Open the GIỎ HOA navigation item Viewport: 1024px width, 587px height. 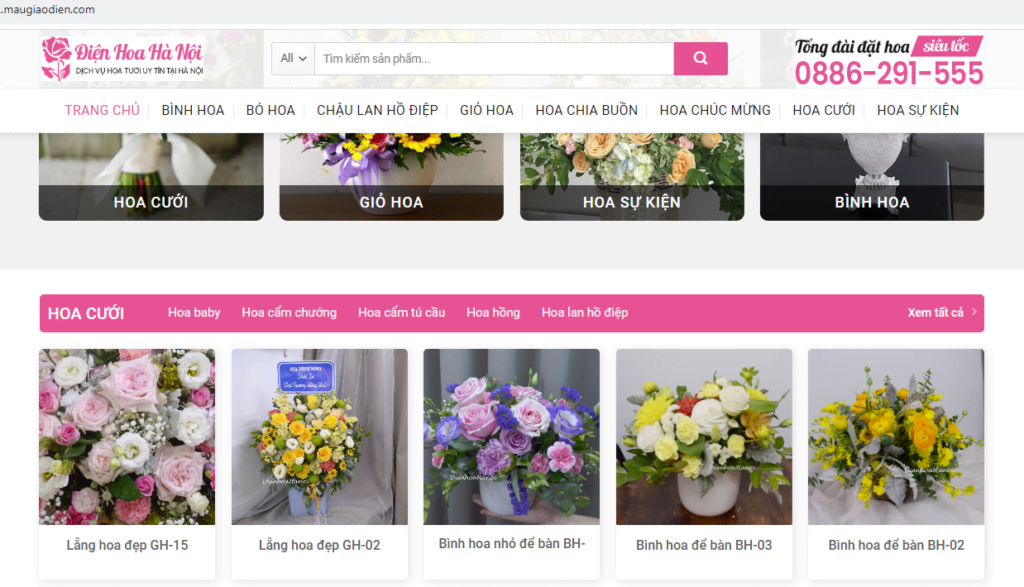point(486,110)
